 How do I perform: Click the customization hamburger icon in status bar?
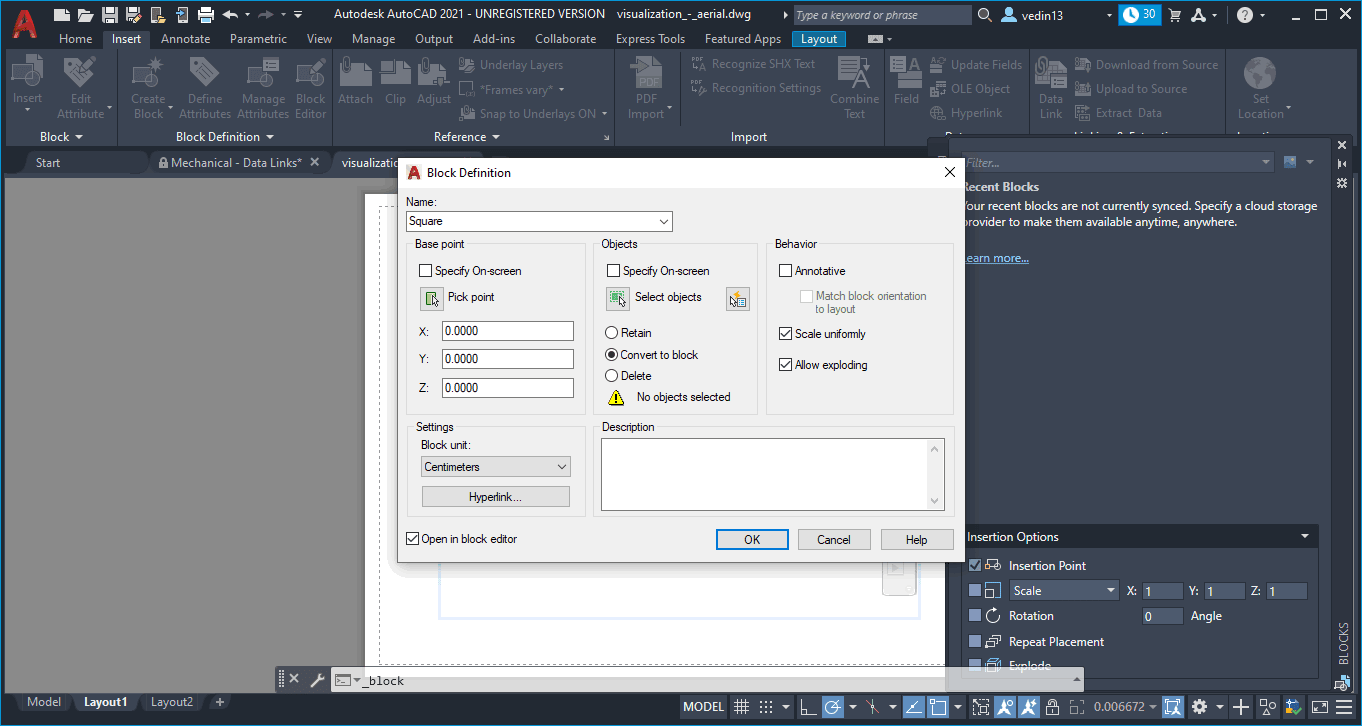tap(1345, 706)
